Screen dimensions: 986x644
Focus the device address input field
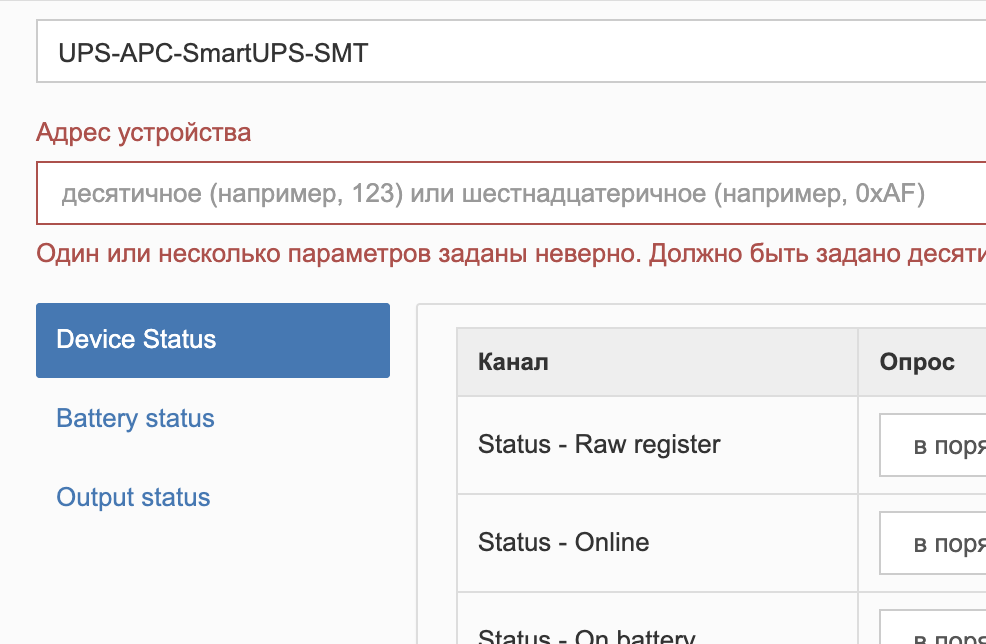pos(511,193)
